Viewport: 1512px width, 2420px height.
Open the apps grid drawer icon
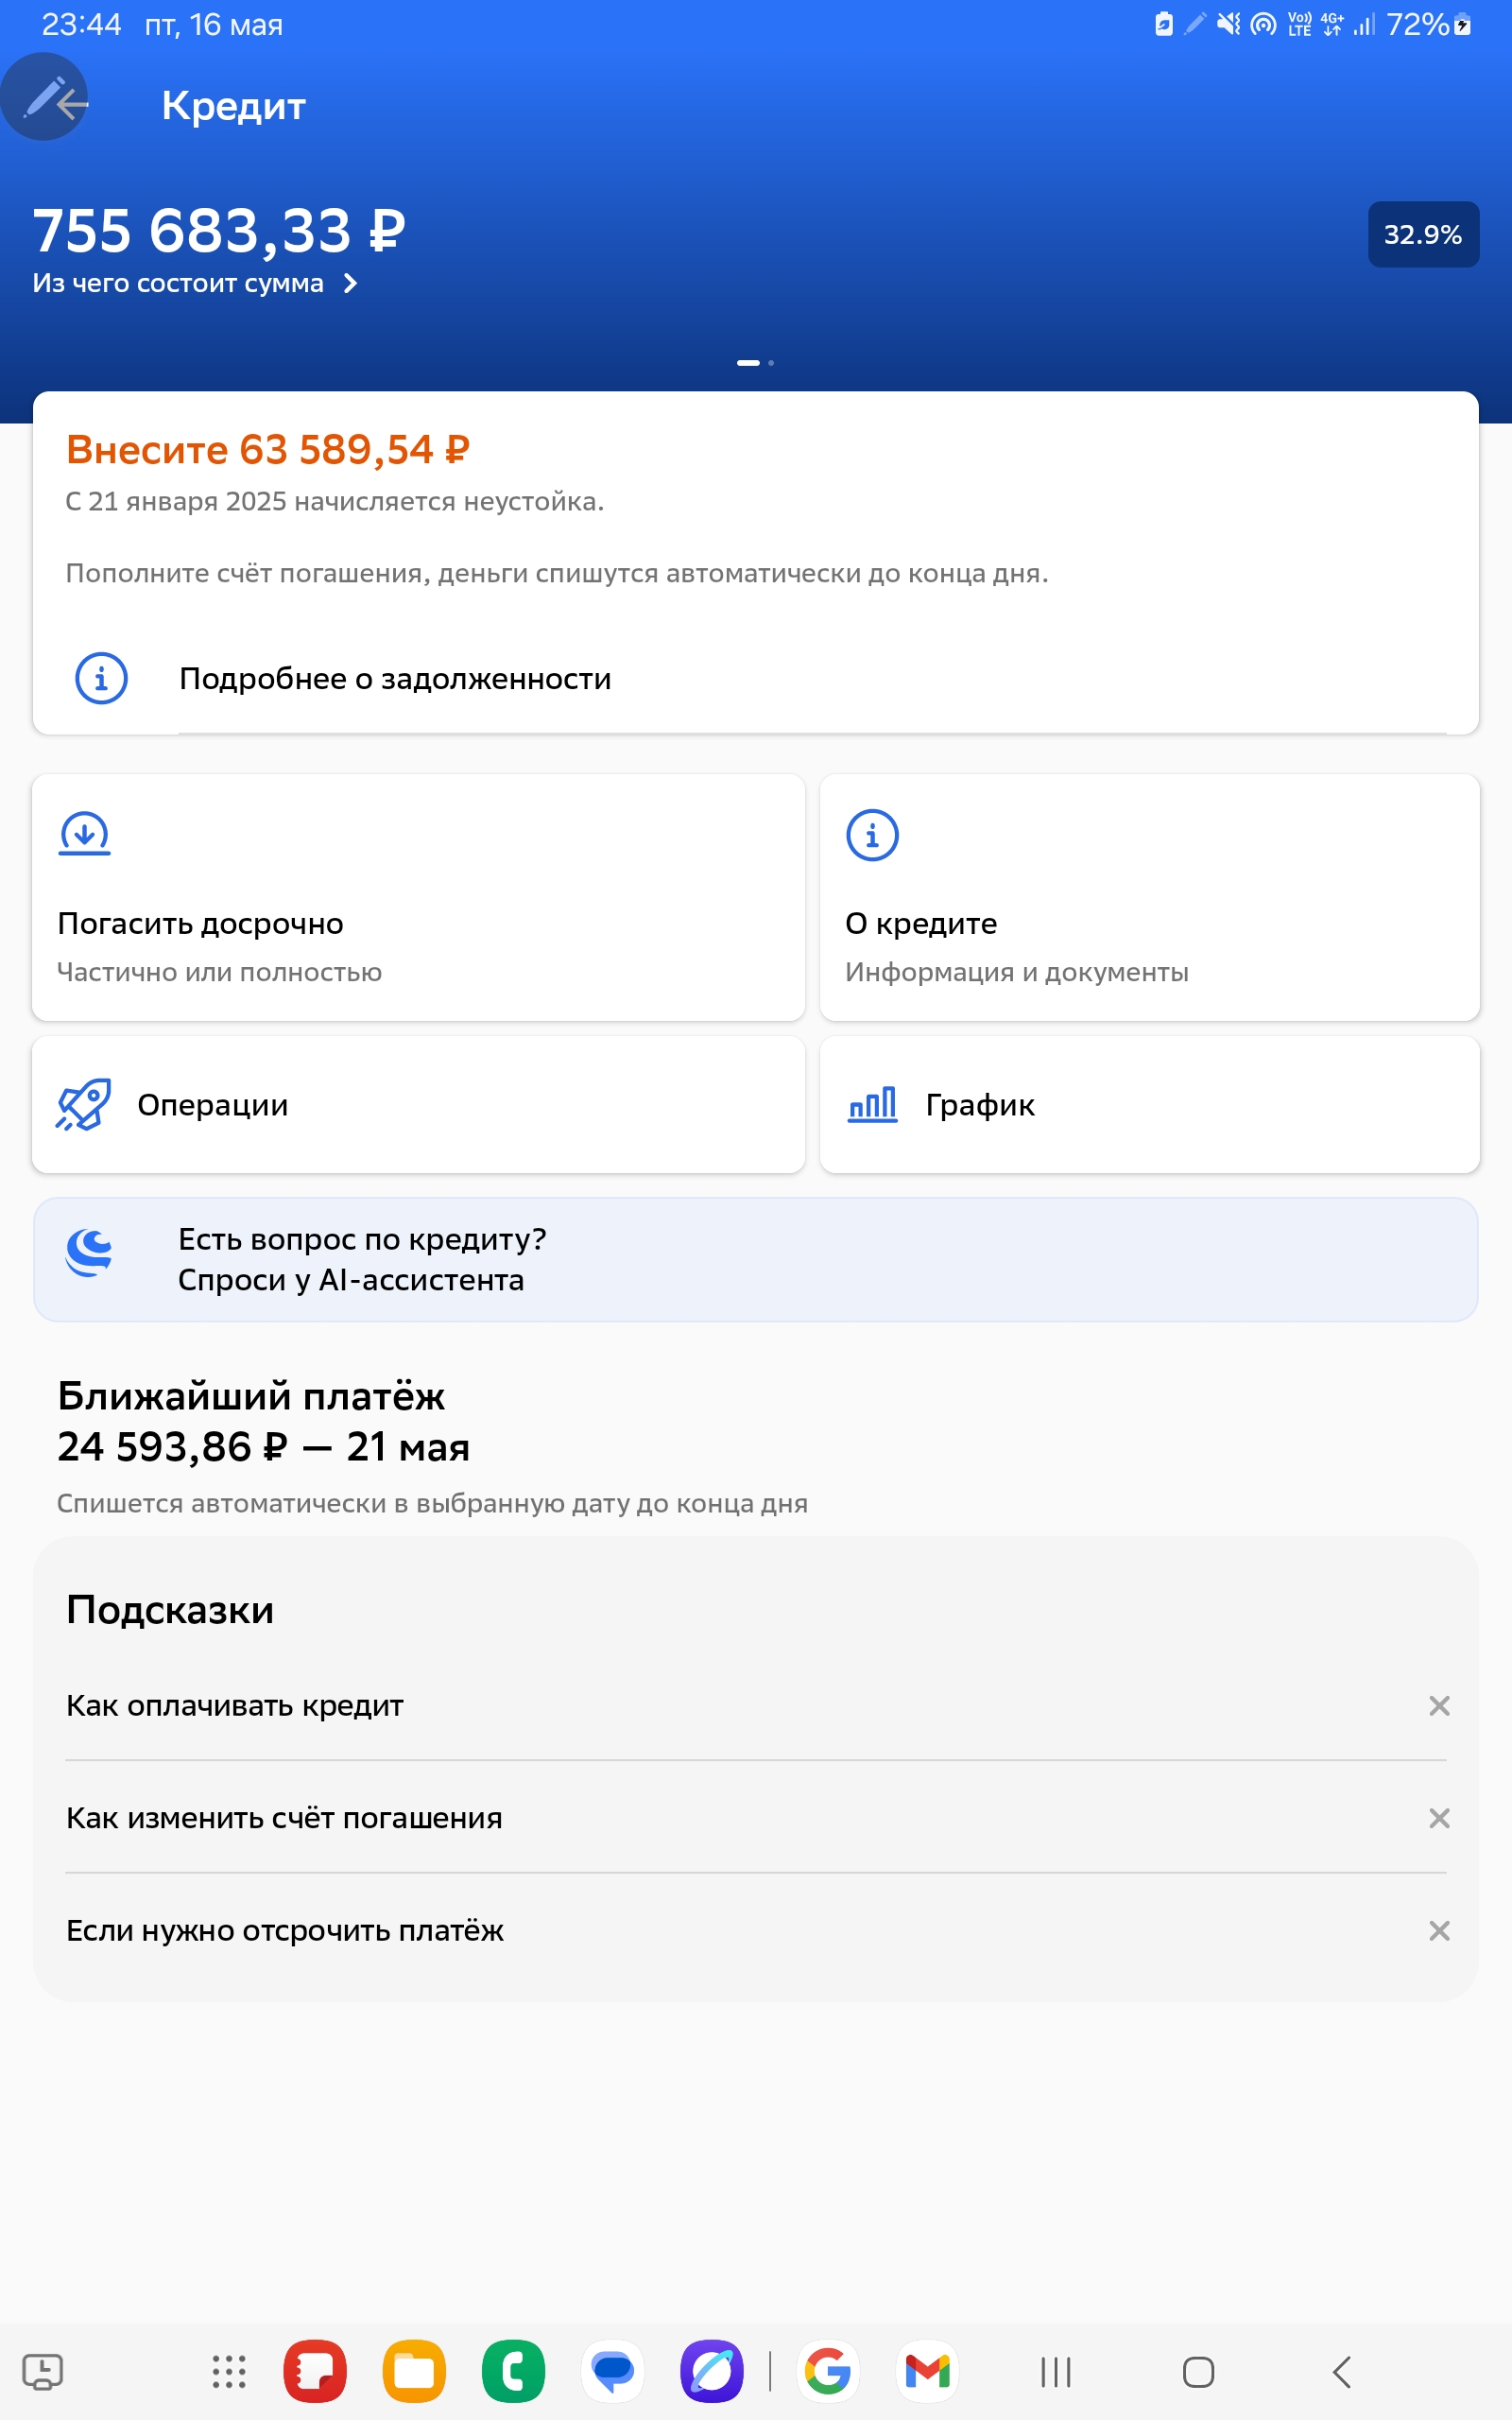pyautogui.click(x=229, y=2372)
